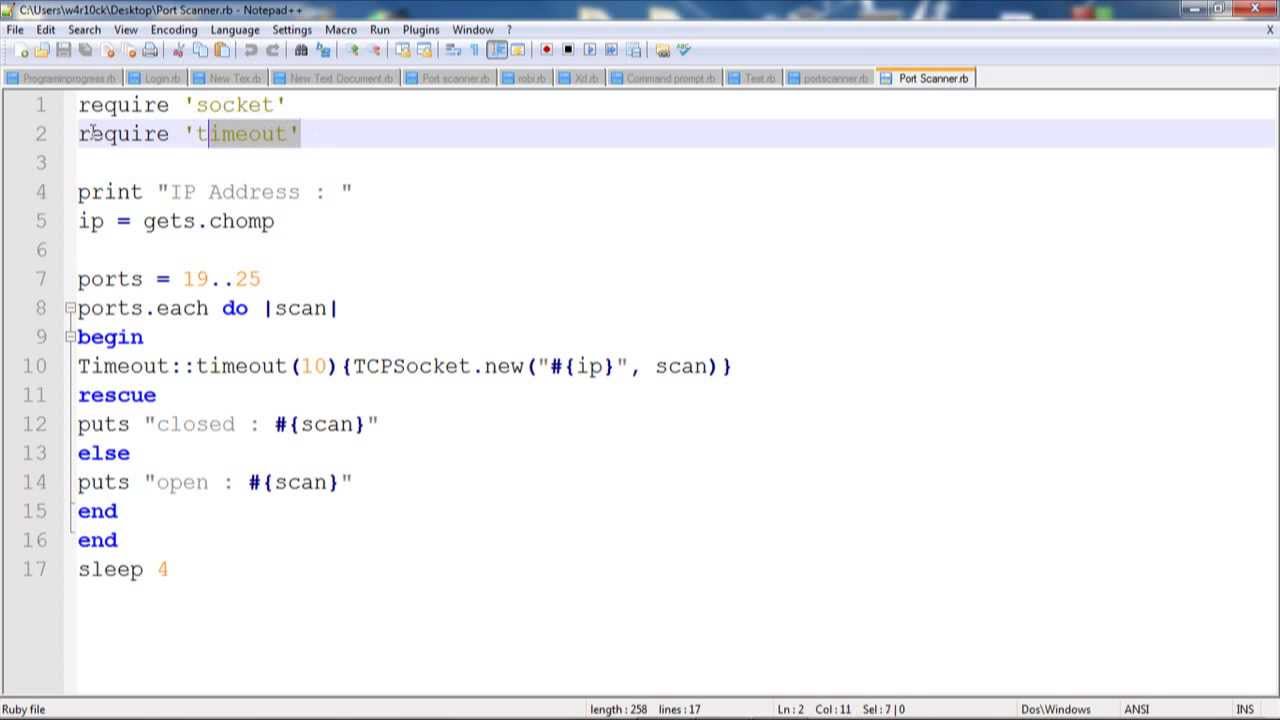This screenshot has width=1280, height=720.
Task: Open the File menu
Action: [x=15, y=30]
